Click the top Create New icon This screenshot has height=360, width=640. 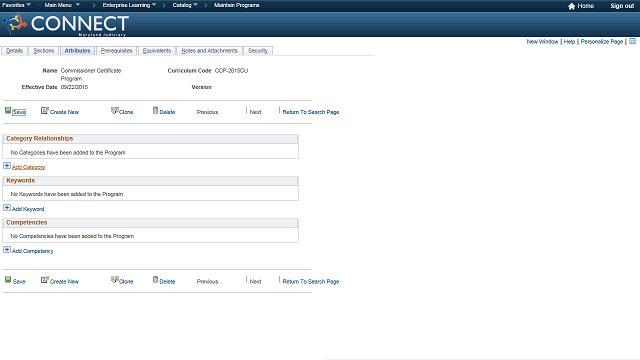click(x=44, y=110)
